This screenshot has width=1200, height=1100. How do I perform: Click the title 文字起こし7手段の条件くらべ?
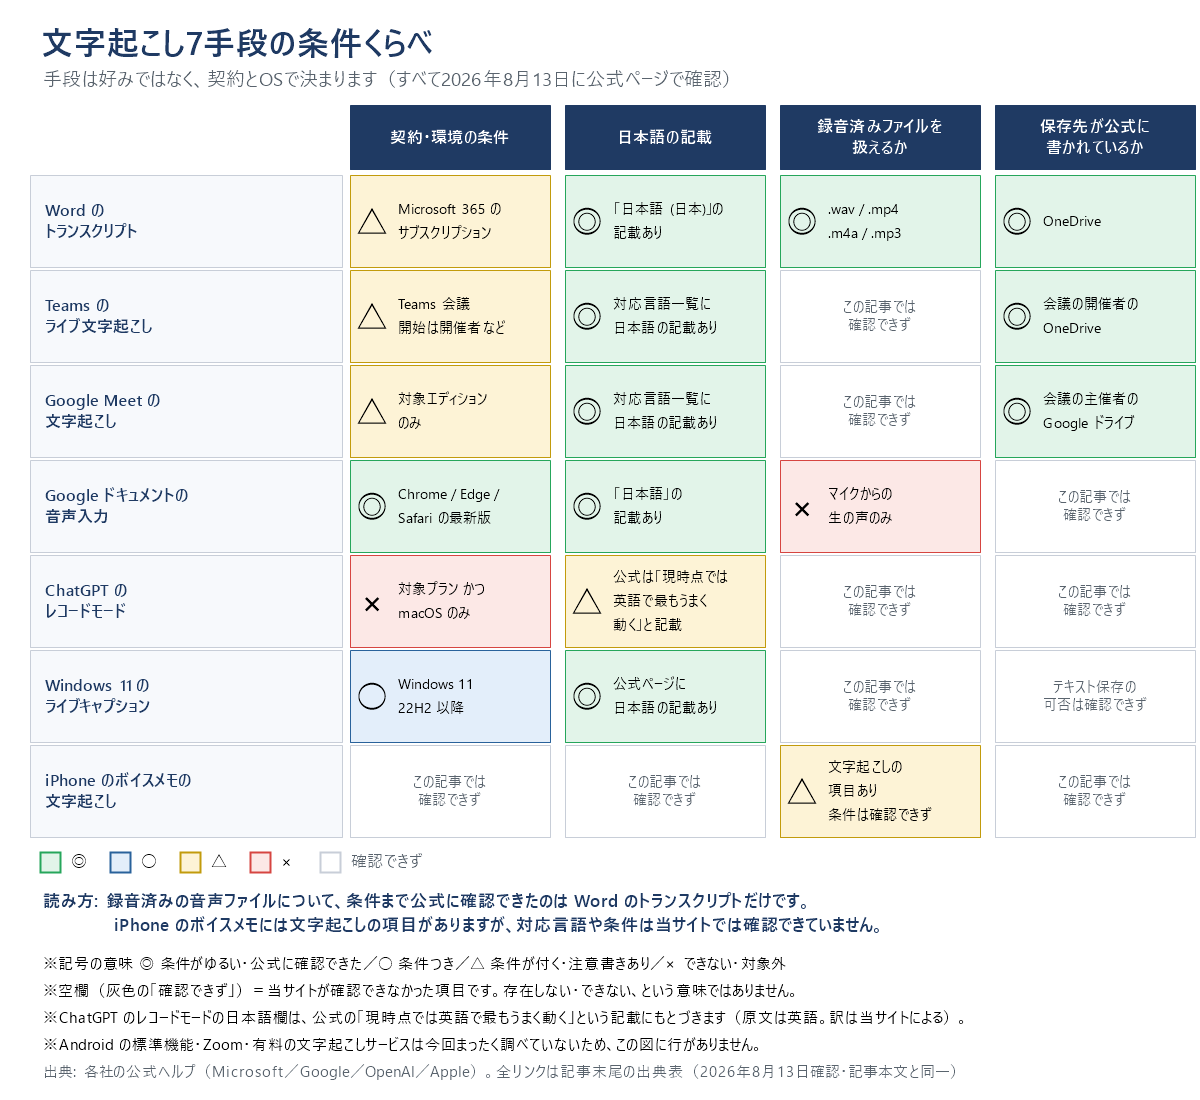[x=237, y=43]
